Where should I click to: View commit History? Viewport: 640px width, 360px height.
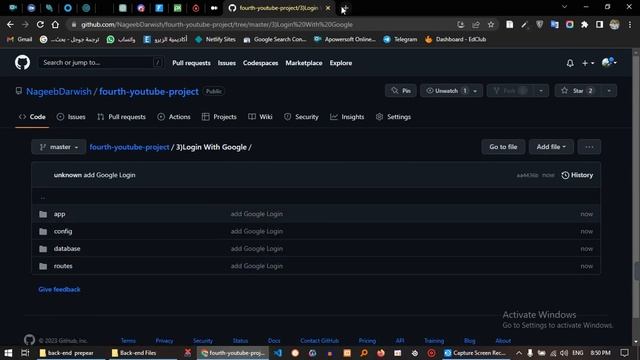[x=577, y=175]
